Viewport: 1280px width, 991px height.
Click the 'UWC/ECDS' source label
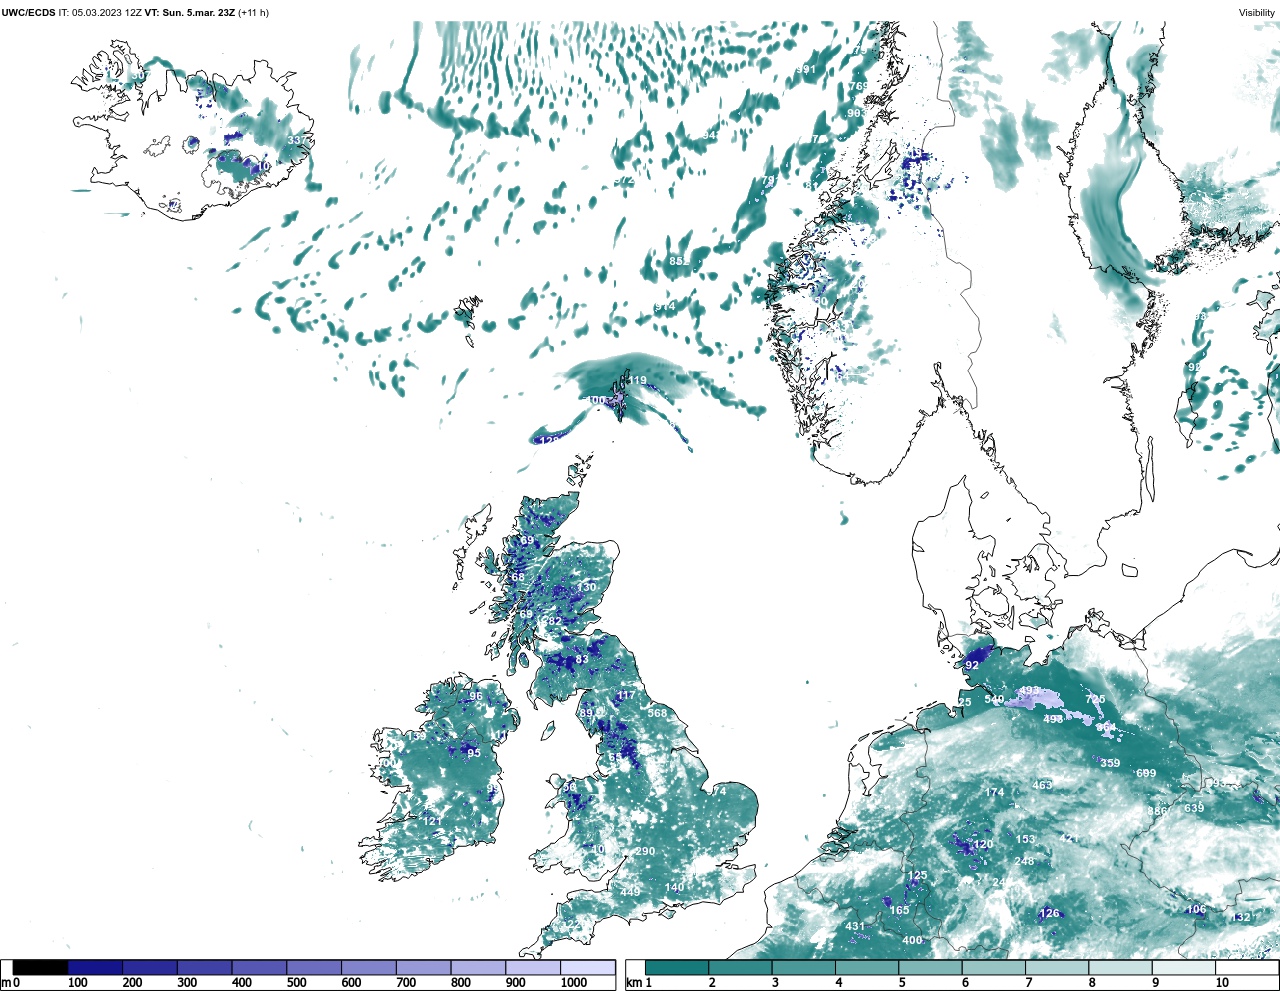click(27, 12)
